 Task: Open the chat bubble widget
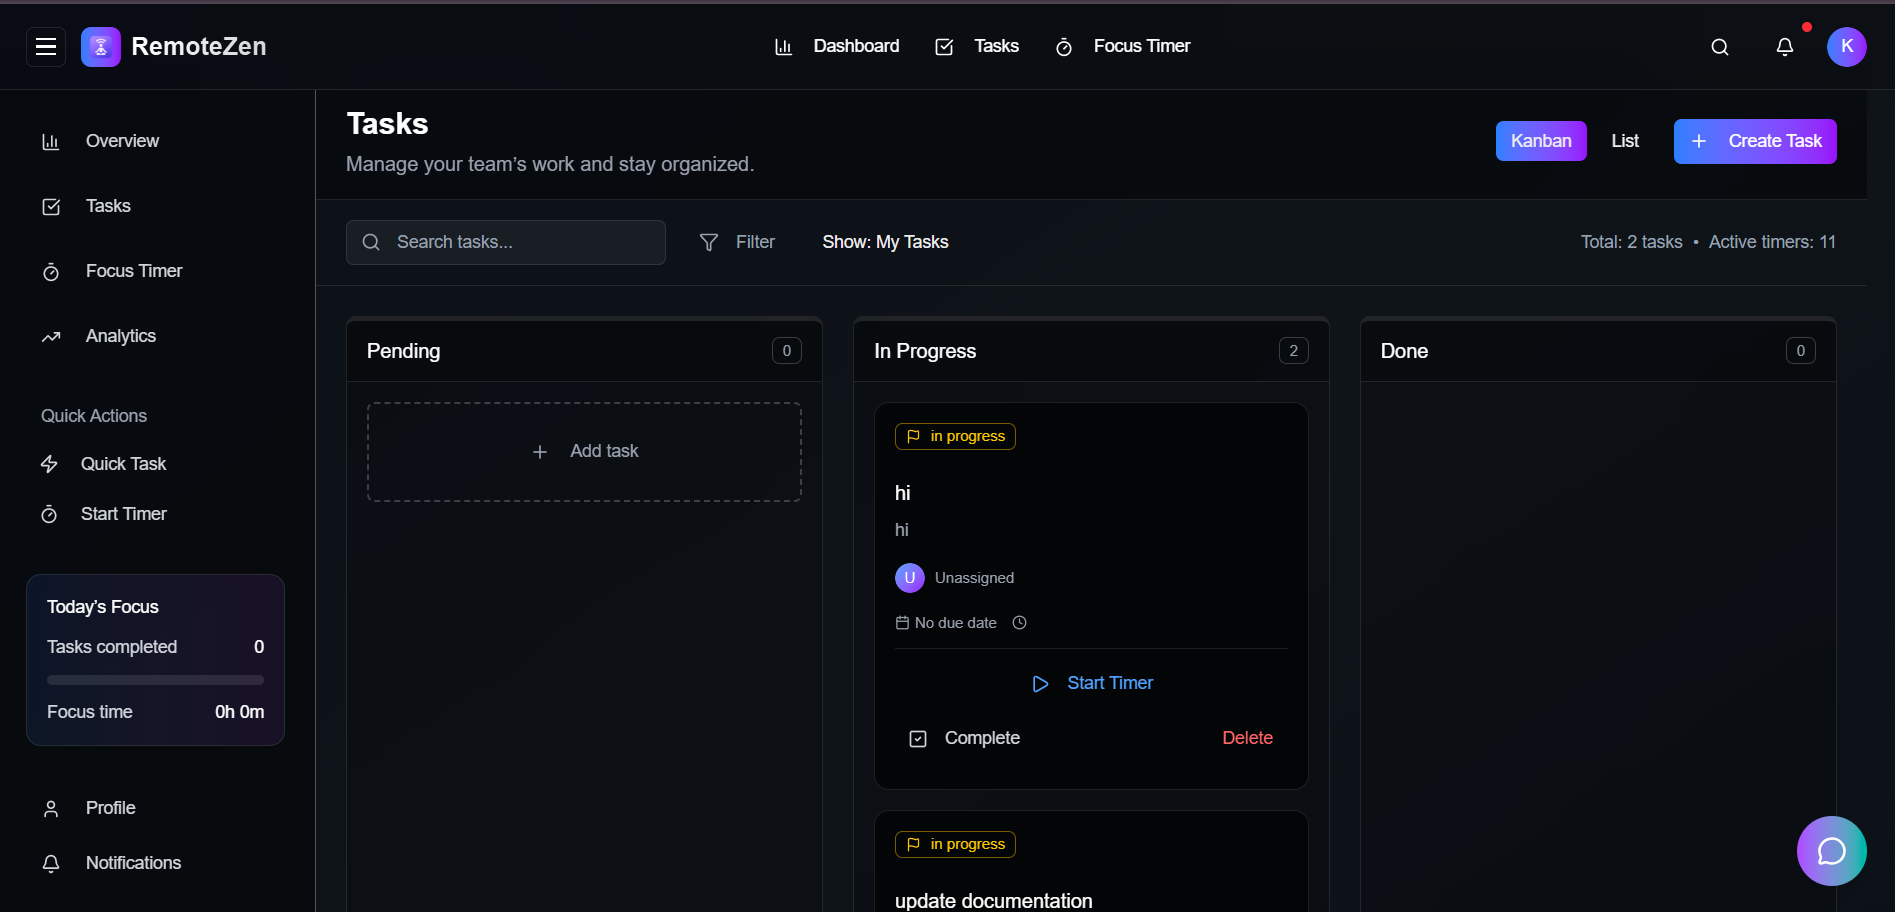[x=1832, y=851]
